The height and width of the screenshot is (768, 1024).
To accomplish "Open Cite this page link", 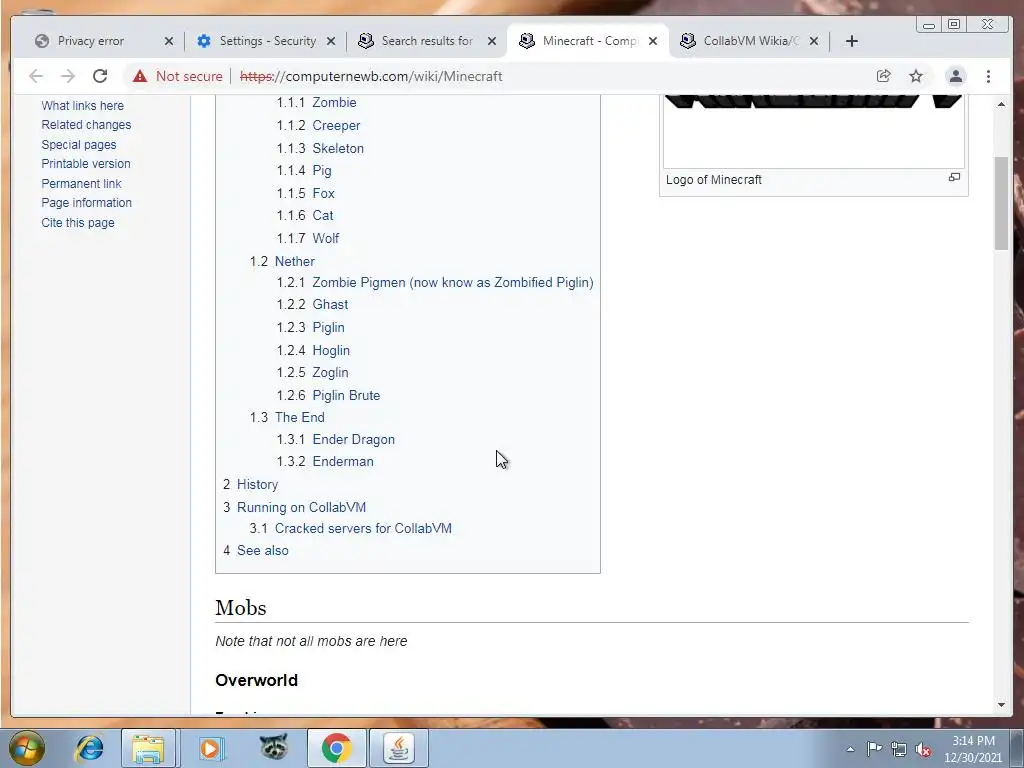I will (x=78, y=223).
